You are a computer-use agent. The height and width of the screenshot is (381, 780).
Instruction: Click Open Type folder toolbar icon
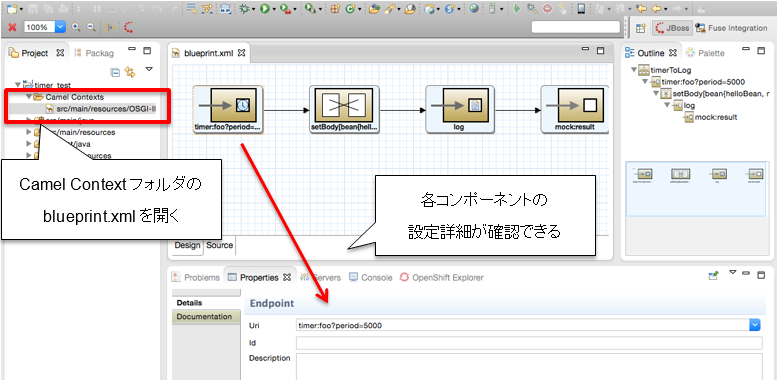[374, 9]
